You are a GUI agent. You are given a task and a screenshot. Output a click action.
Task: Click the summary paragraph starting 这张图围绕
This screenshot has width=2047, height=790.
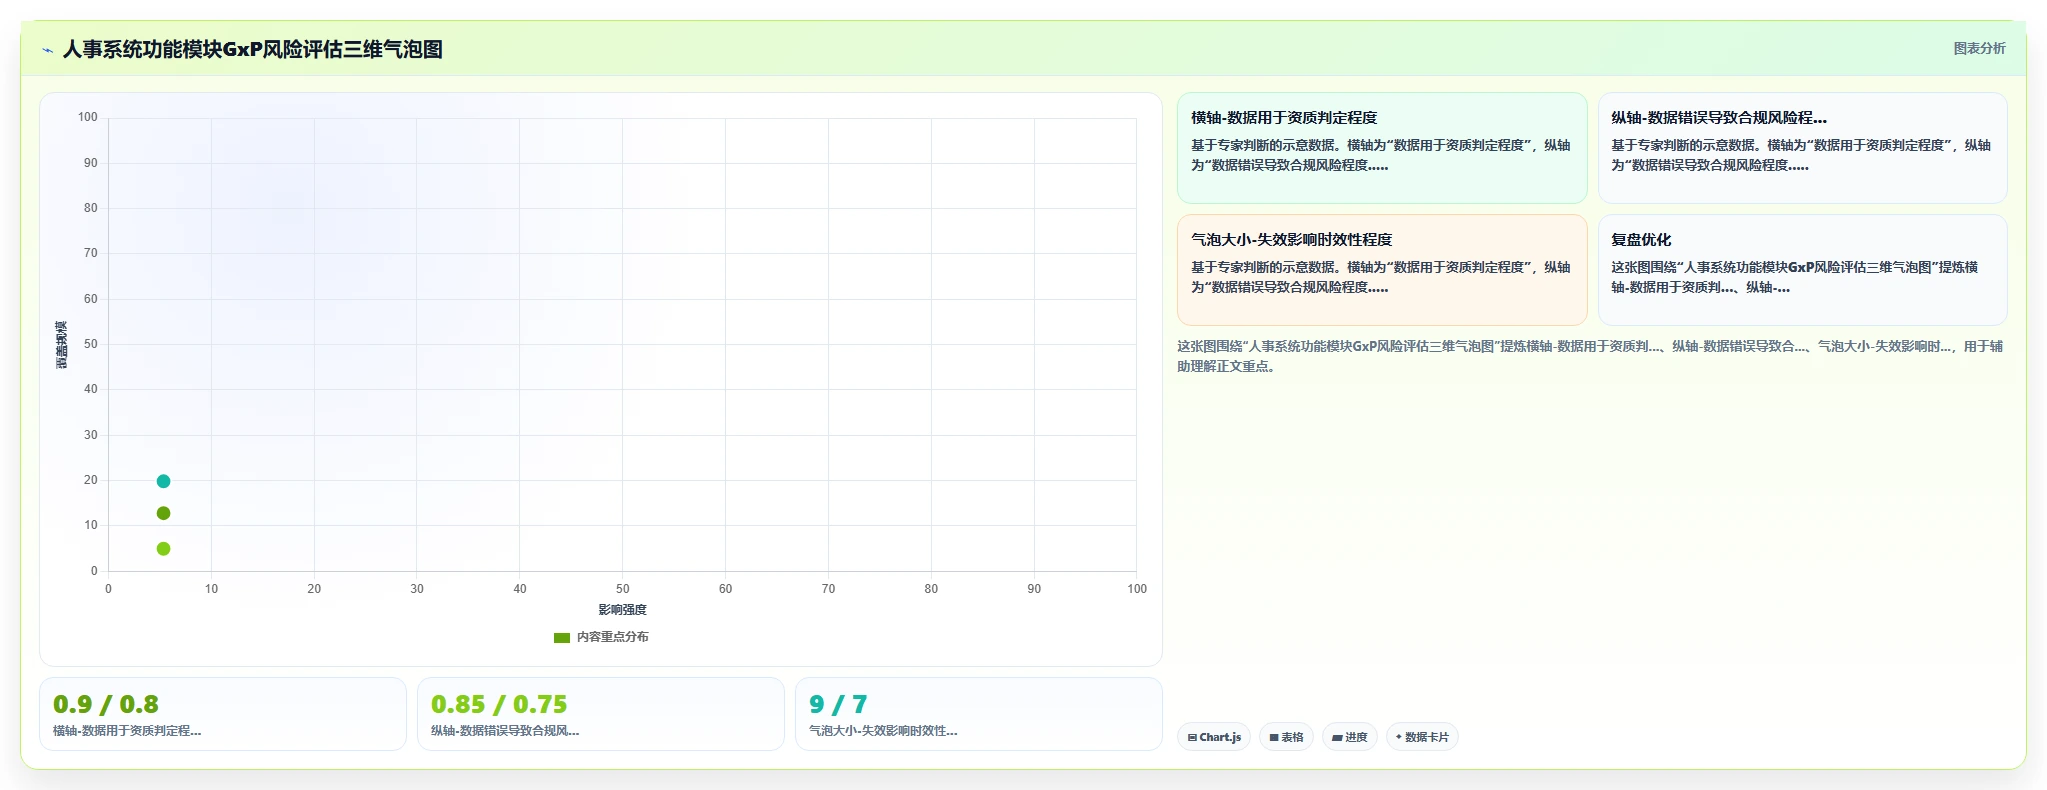1590,356
